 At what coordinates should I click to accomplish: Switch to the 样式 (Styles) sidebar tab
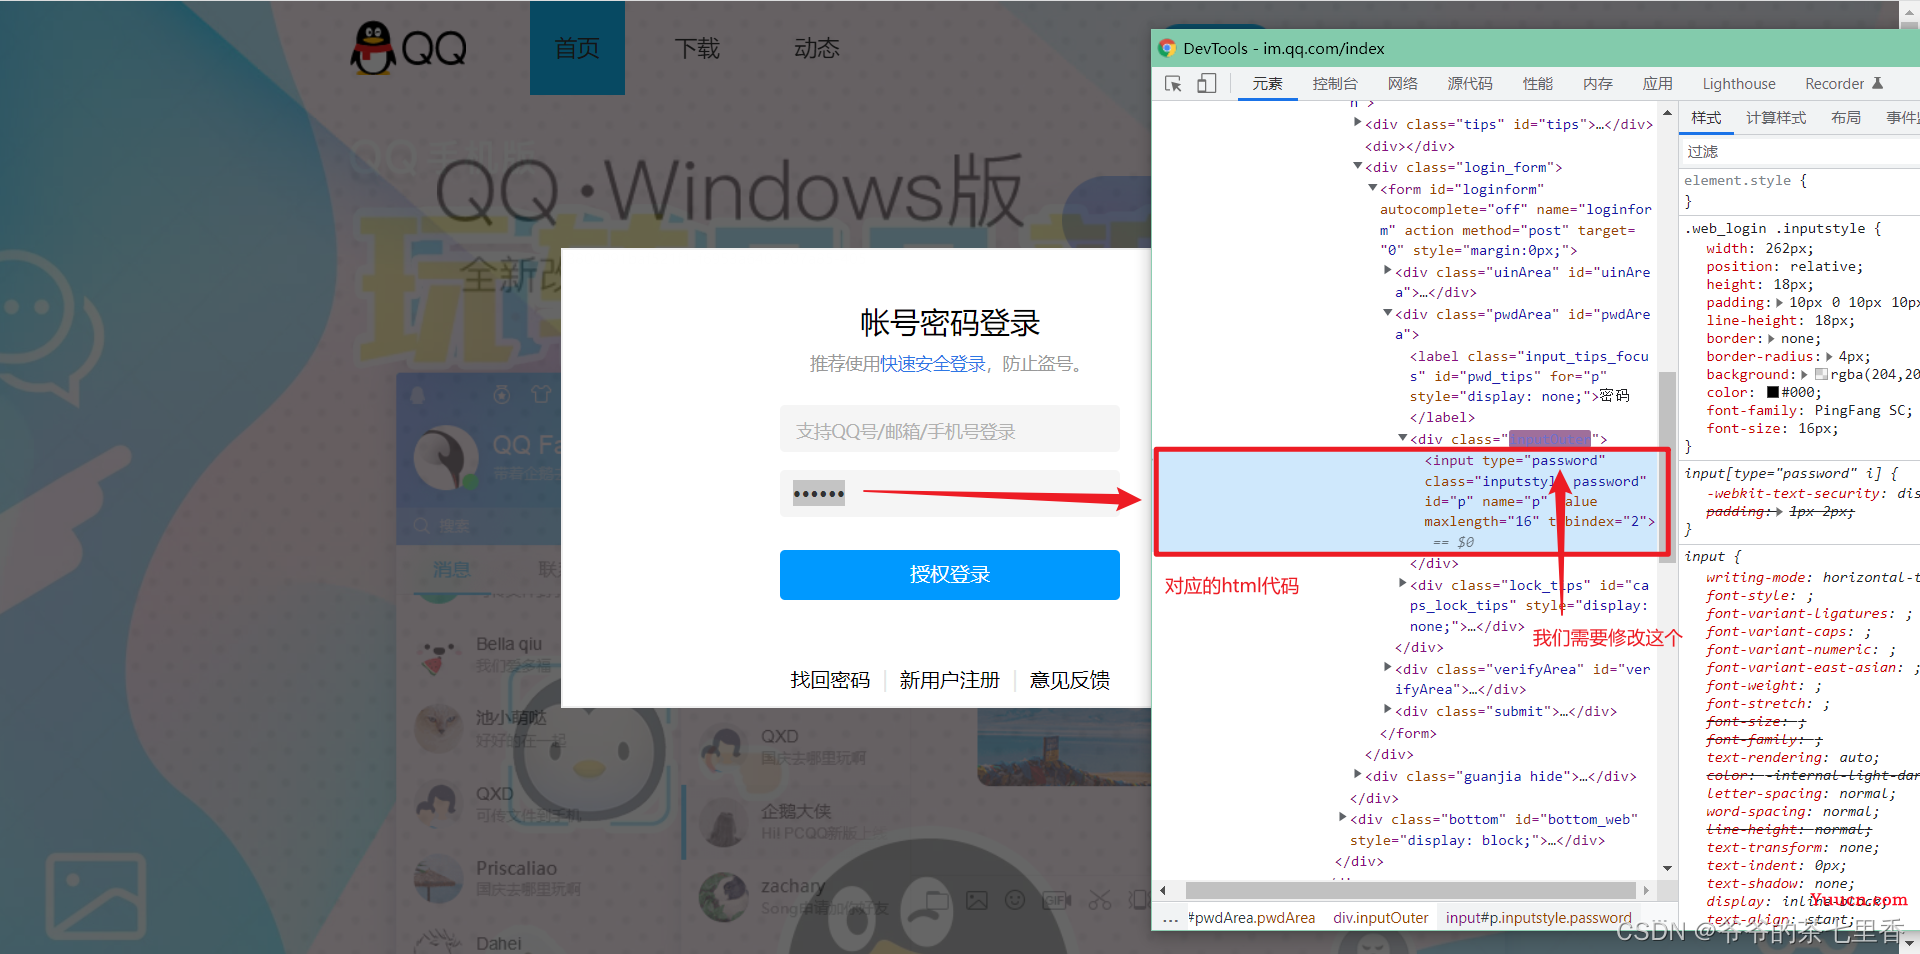coord(1706,118)
